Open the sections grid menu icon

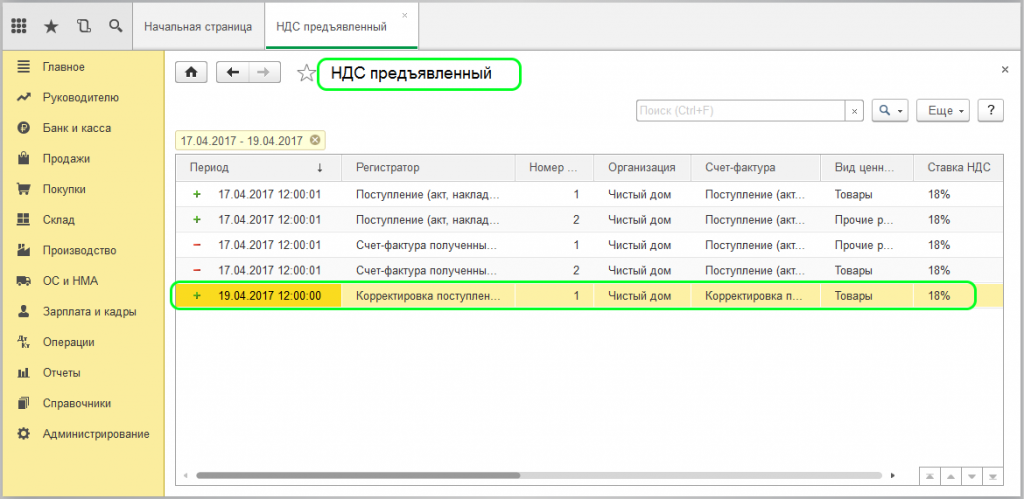(19, 26)
